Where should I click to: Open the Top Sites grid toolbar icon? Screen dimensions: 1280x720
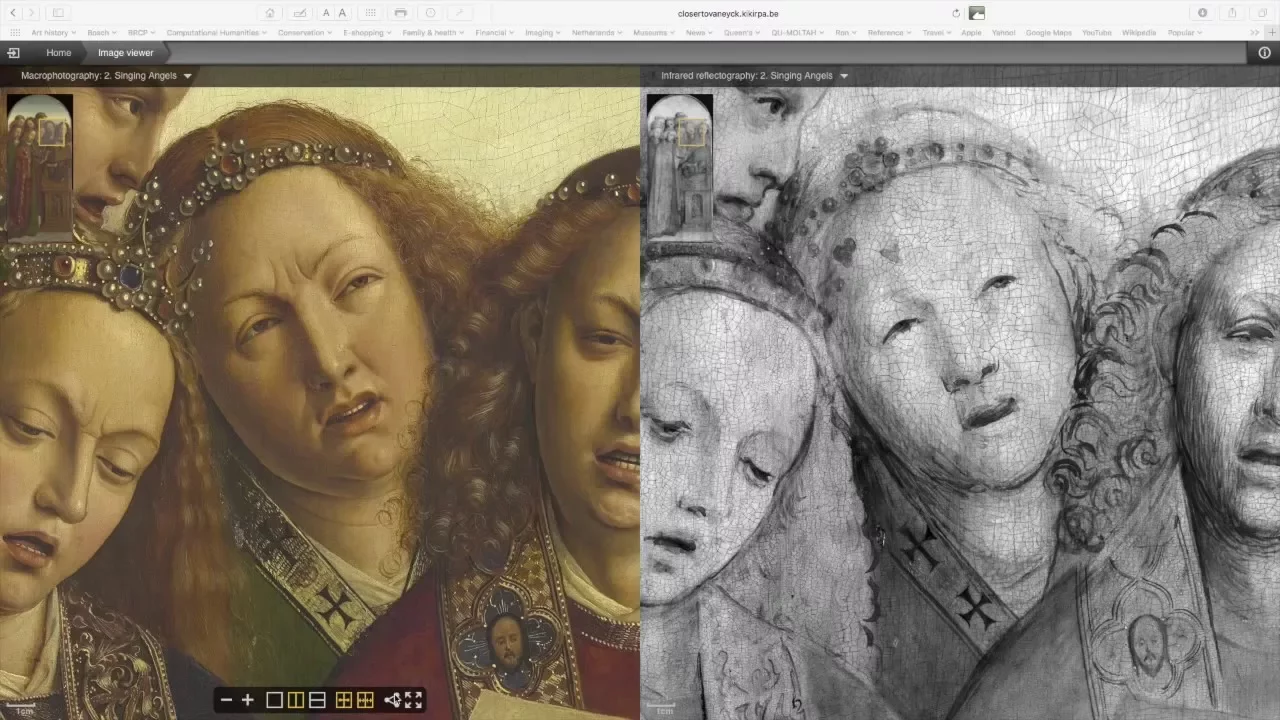click(x=371, y=13)
